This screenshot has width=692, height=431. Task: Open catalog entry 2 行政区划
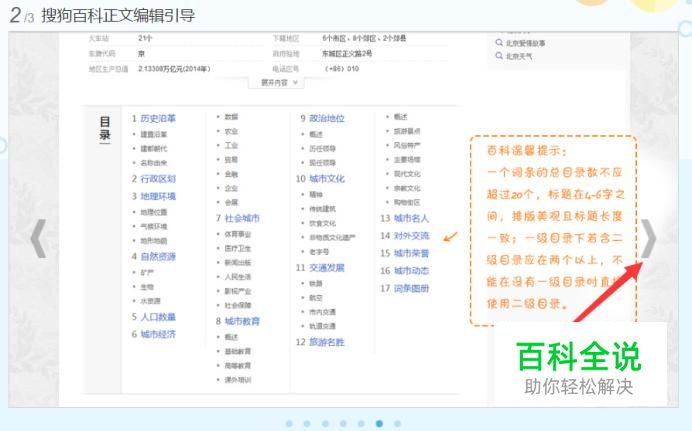pyautogui.click(x=158, y=179)
